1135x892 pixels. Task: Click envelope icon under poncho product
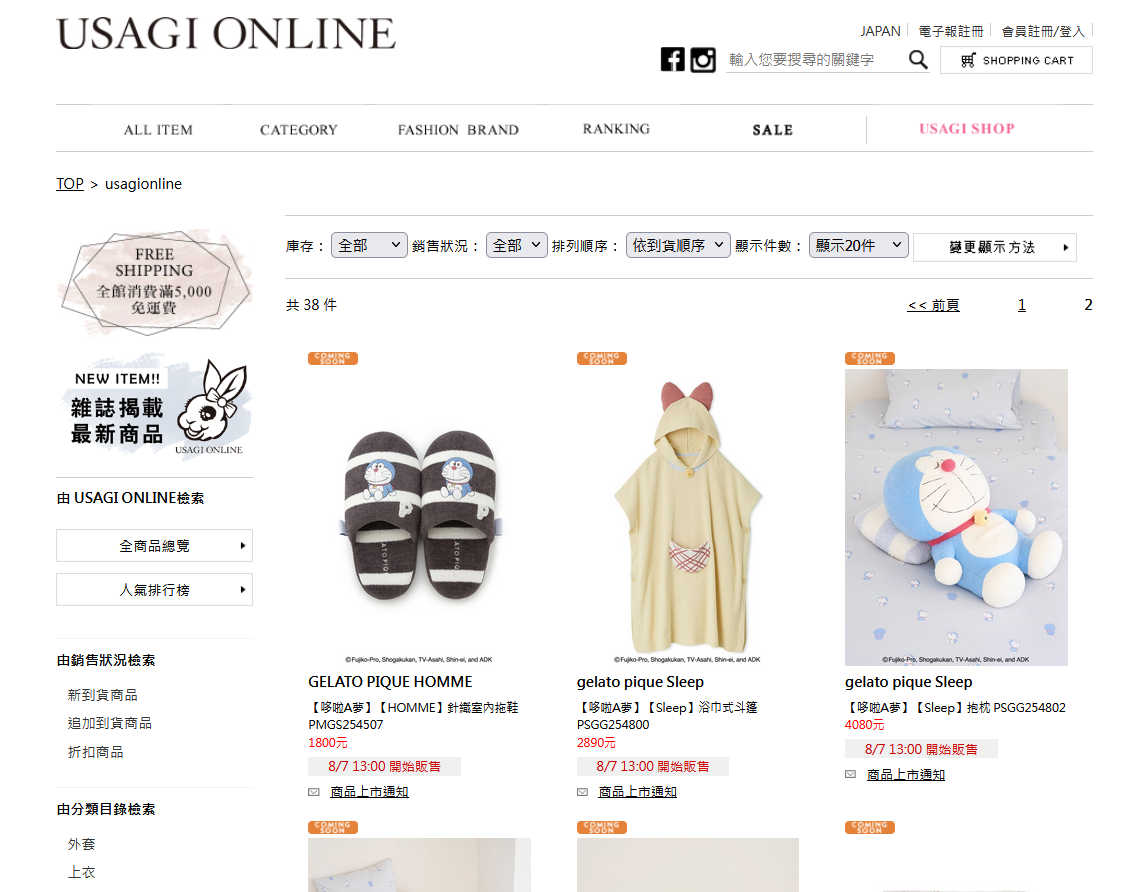(x=582, y=792)
